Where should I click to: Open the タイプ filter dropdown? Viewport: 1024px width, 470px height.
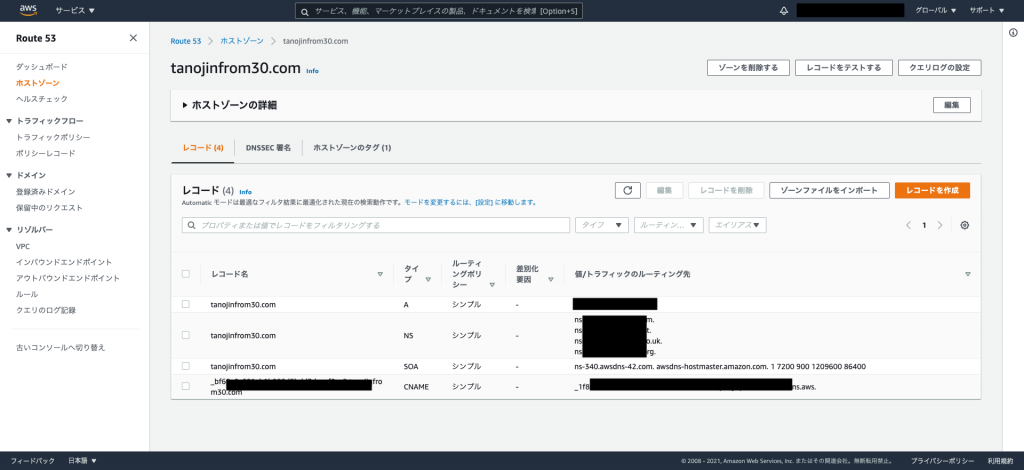[x=601, y=225]
